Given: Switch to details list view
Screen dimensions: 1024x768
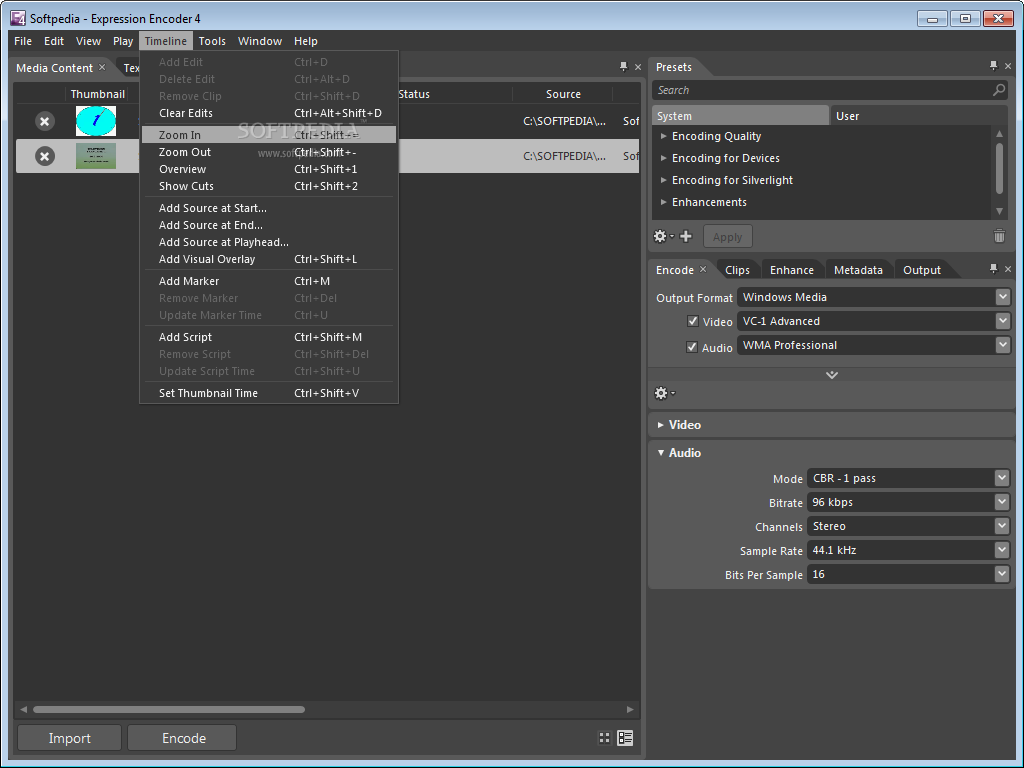Looking at the screenshot, I should pyautogui.click(x=625, y=738).
